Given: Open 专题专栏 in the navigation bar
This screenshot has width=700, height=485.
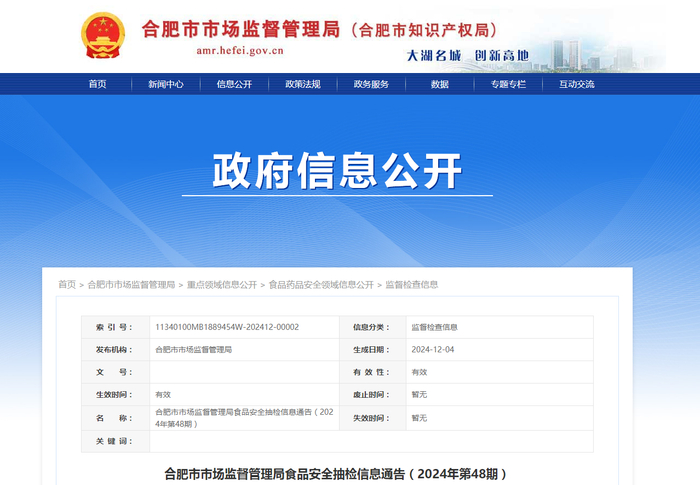Looking at the screenshot, I should click(508, 84).
